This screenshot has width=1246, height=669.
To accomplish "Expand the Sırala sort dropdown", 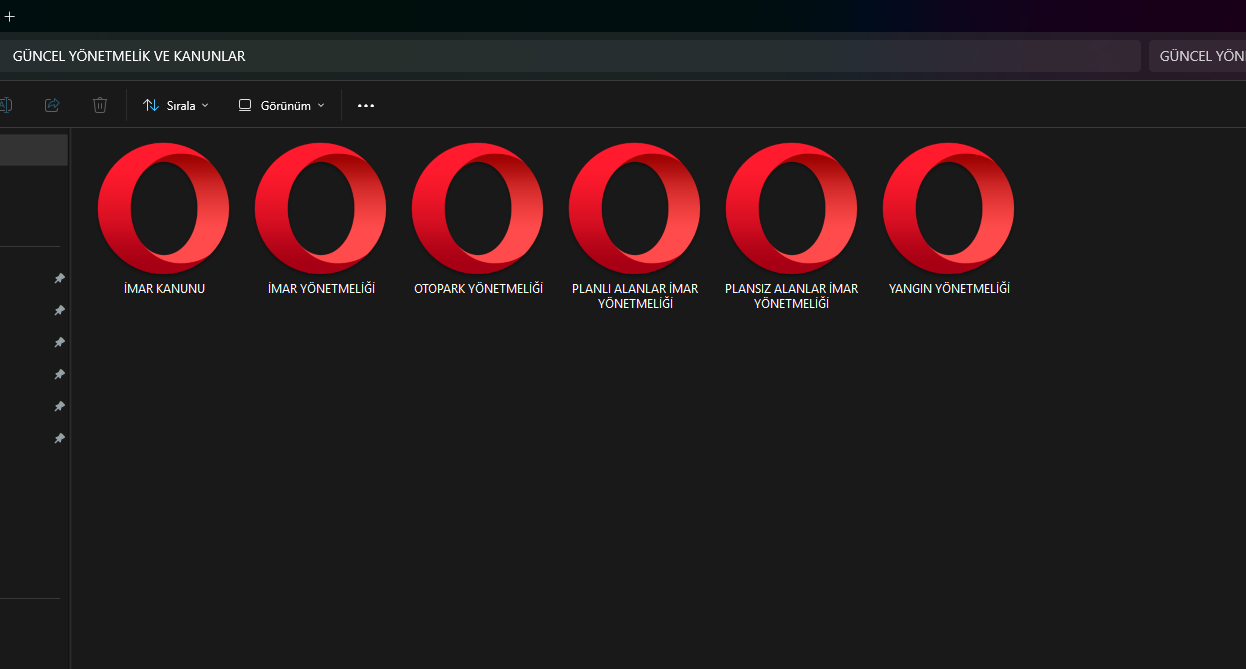I will (177, 105).
